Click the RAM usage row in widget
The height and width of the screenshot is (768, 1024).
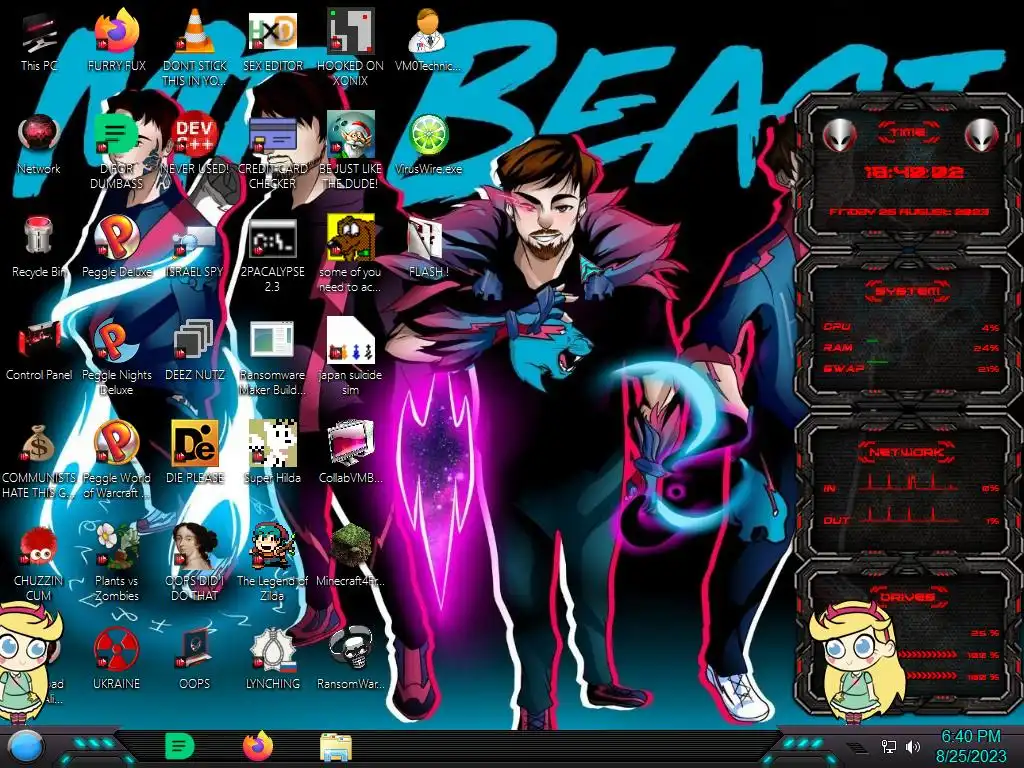910,348
